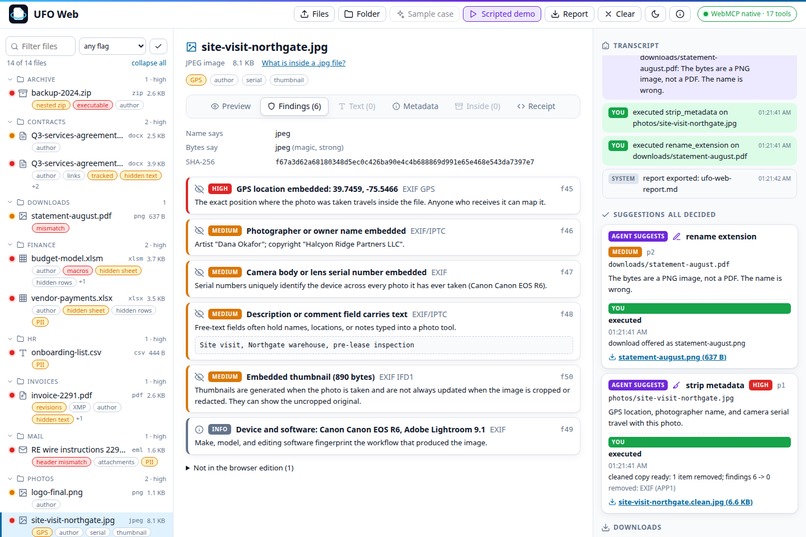The width and height of the screenshot is (806, 537).
Task: Collapse the HR folder group
Action: pyautogui.click(x=10, y=339)
